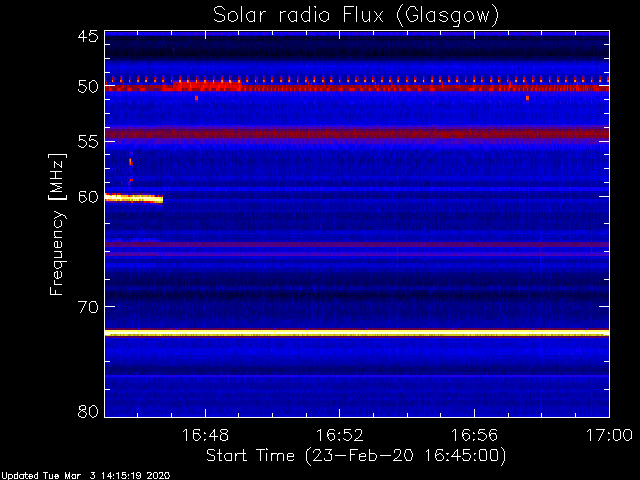Click the 'Updated Tue Mar 3 14:15:19 2020' footer
The width and height of the screenshot is (640, 480).
pos(85,476)
